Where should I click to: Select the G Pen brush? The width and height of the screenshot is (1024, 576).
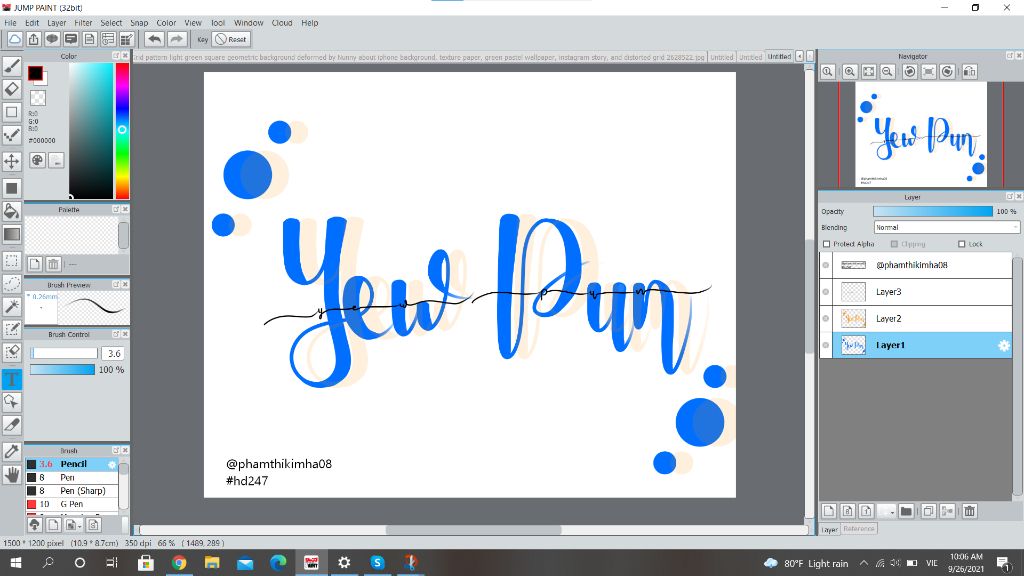pyautogui.click(x=72, y=504)
